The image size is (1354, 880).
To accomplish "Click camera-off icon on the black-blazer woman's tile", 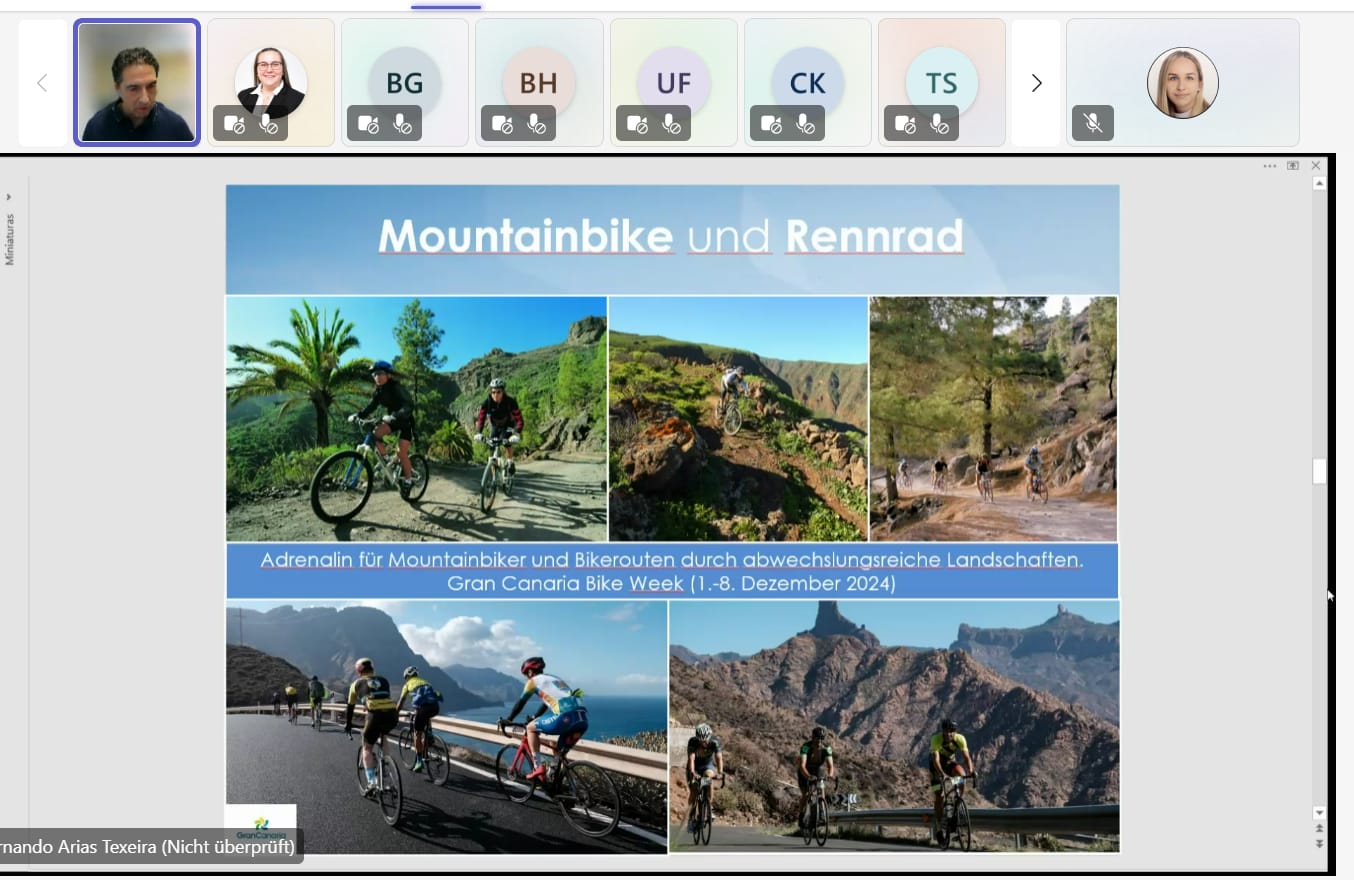I will [x=234, y=124].
